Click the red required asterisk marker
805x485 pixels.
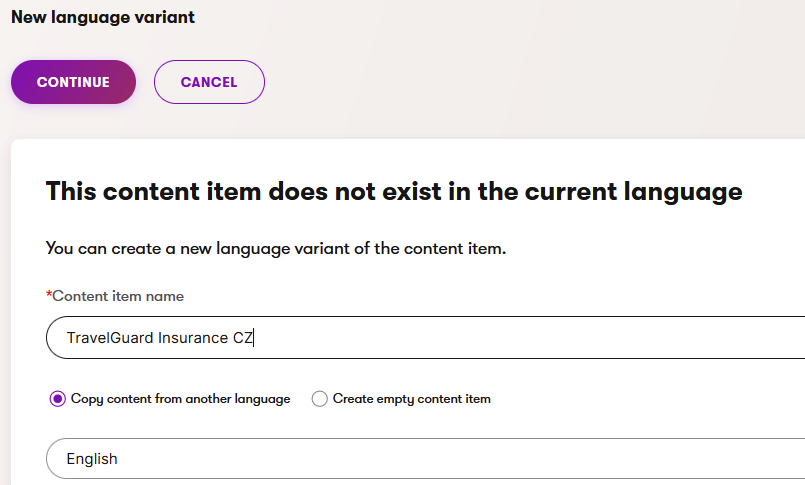point(49,295)
